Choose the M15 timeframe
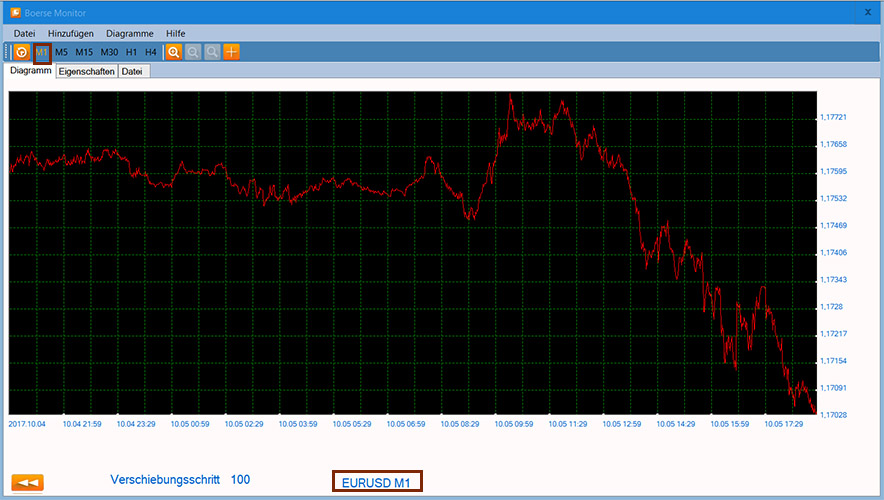 coord(84,52)
